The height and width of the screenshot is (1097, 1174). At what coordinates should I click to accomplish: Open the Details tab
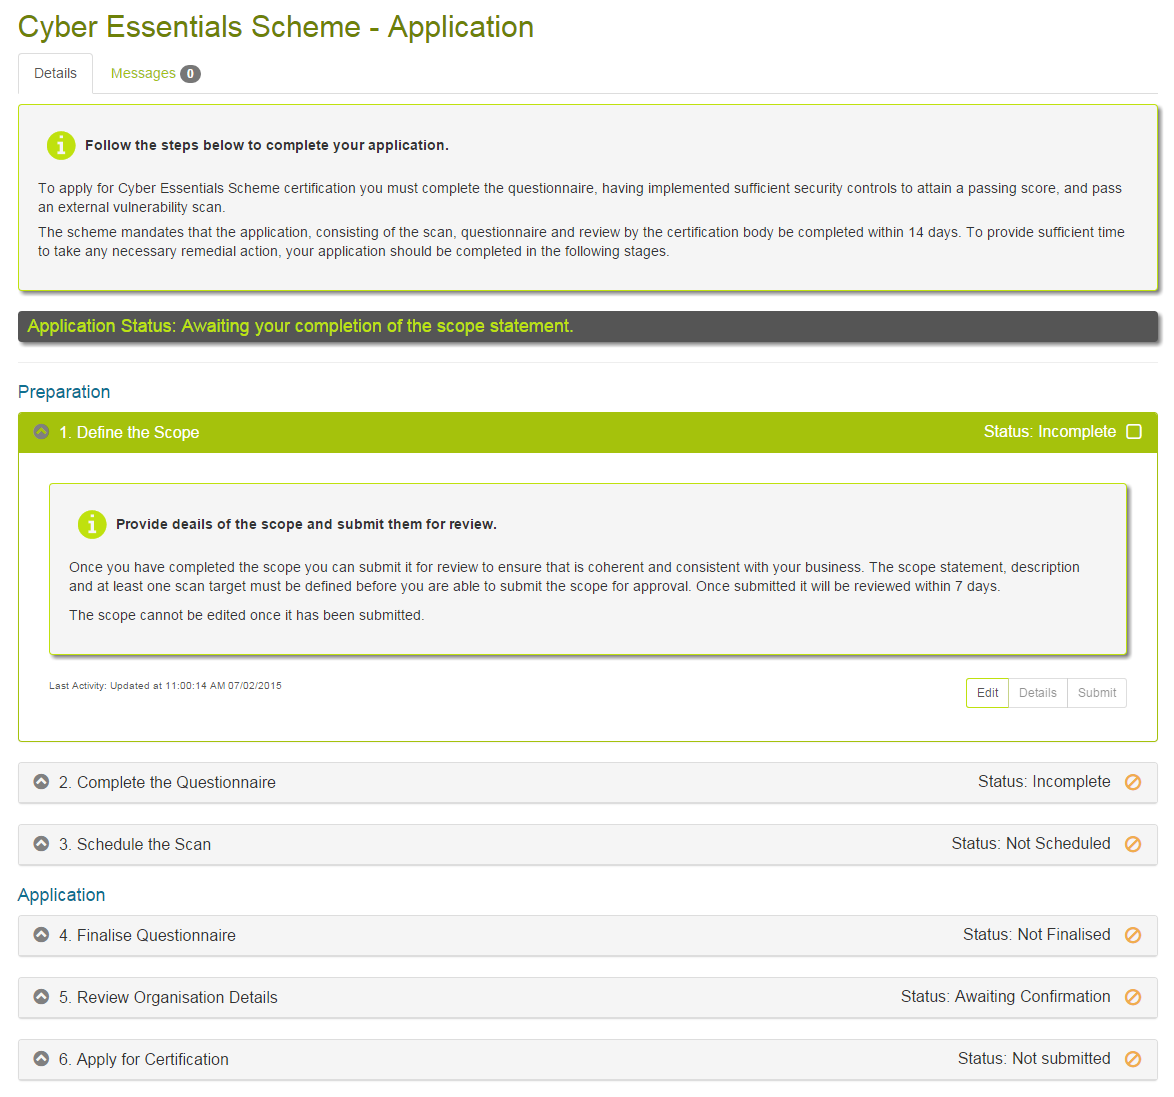(55, 73)
